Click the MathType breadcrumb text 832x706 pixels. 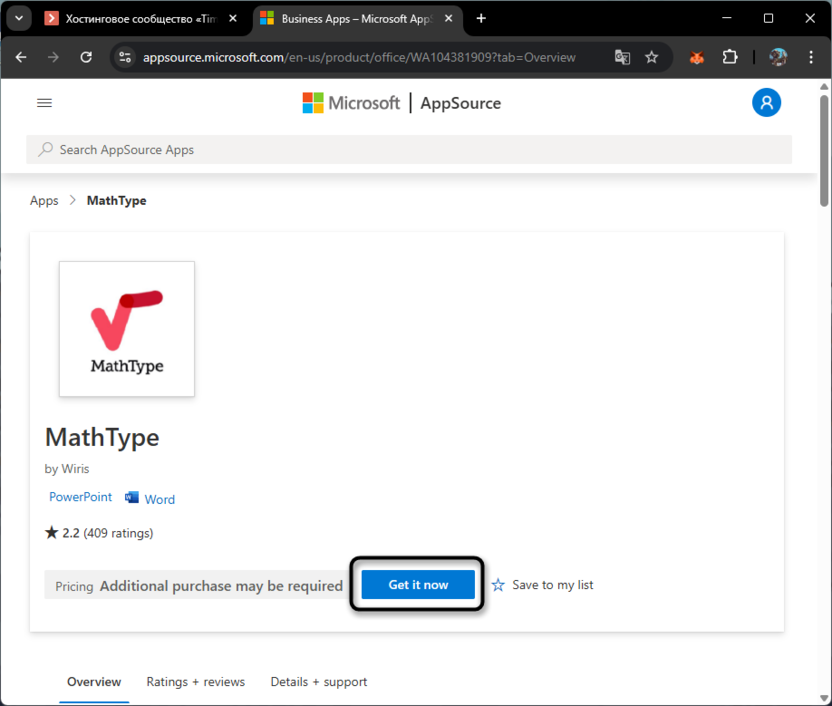[117, 201]
